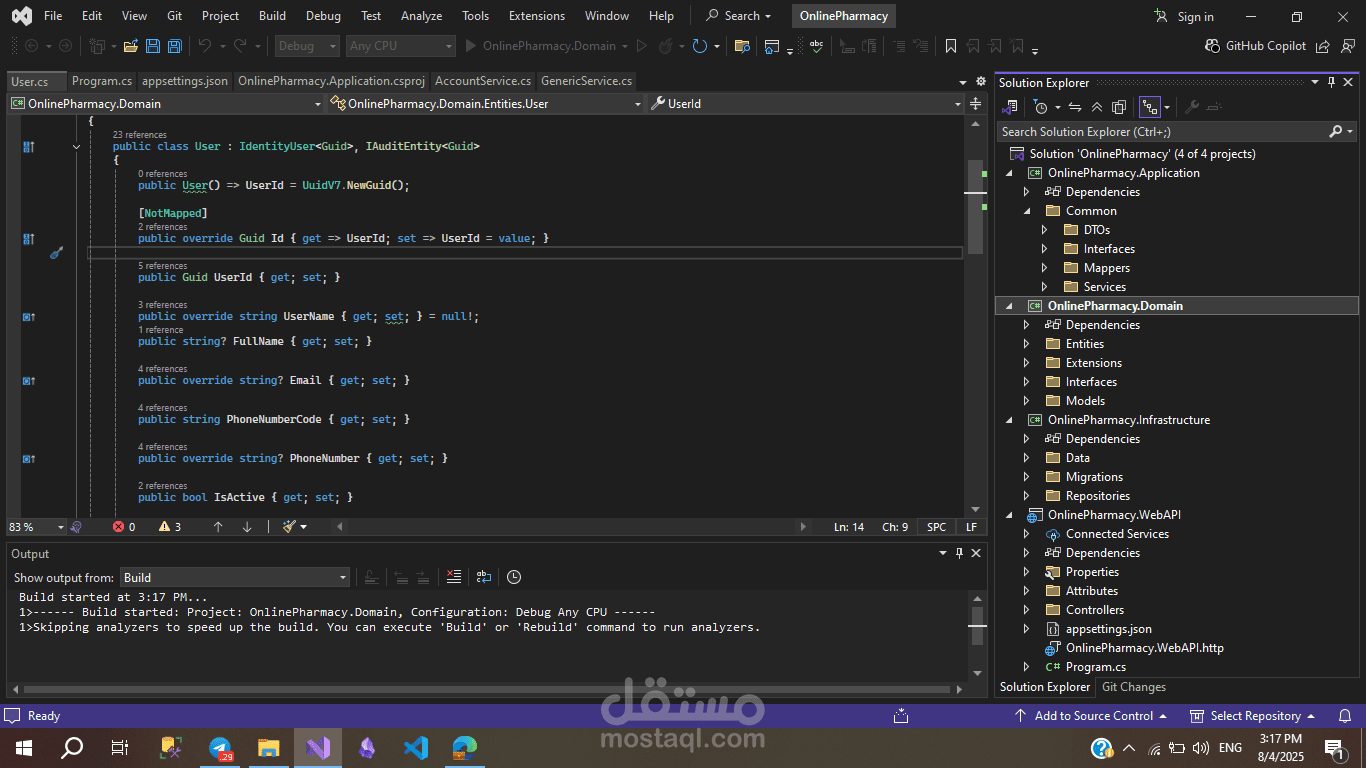Open the Build menu
This screenshot has width=1366, height=768.
(x=272, y=16)
